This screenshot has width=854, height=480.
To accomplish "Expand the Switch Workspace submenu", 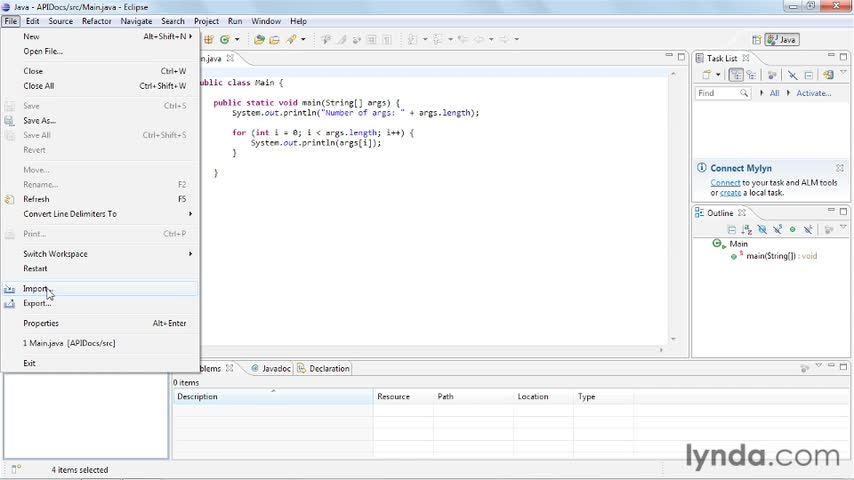I will [x=189, y=254].
